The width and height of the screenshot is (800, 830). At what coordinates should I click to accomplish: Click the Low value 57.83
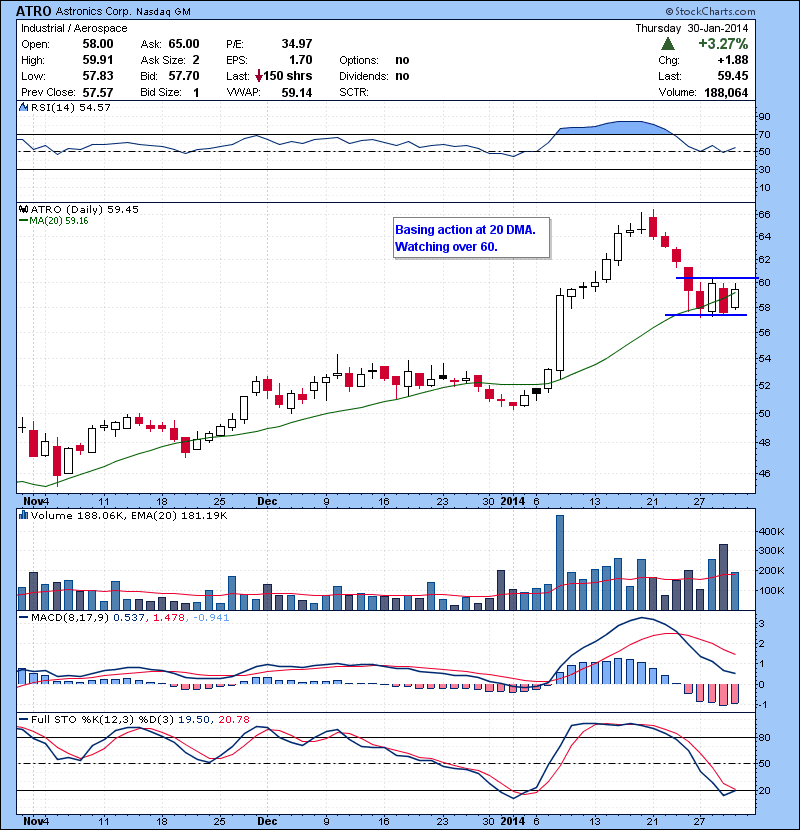pyautogui.click(x=98, y=76)
